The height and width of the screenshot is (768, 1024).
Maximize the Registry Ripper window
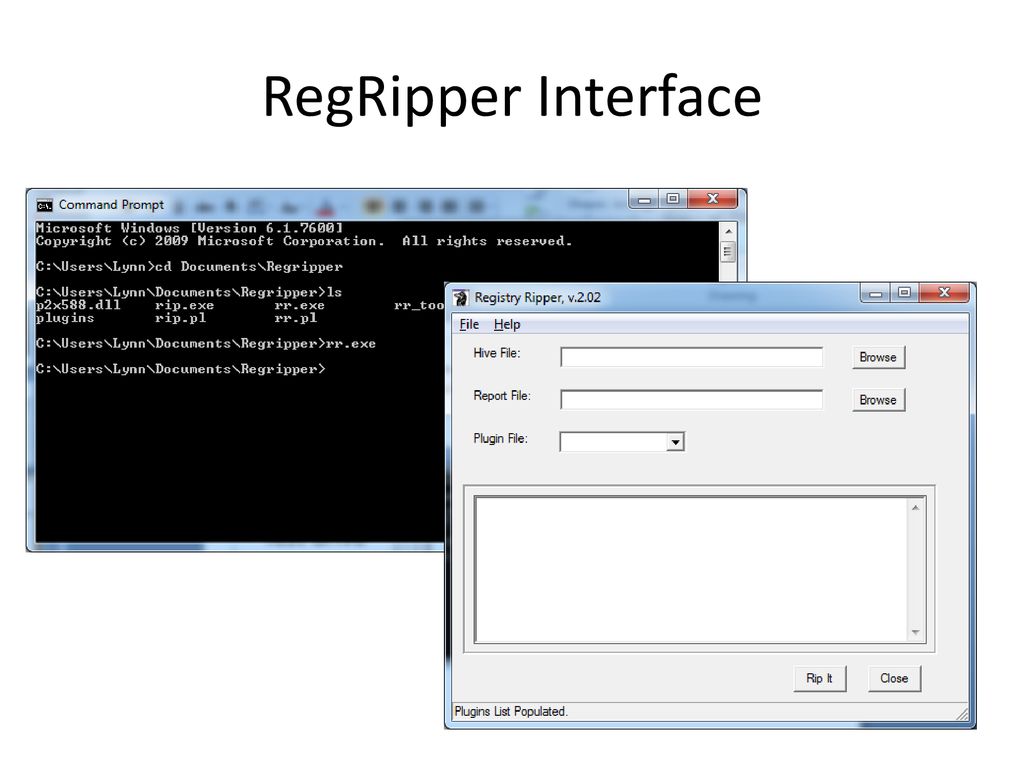click(x=904, y=293)
